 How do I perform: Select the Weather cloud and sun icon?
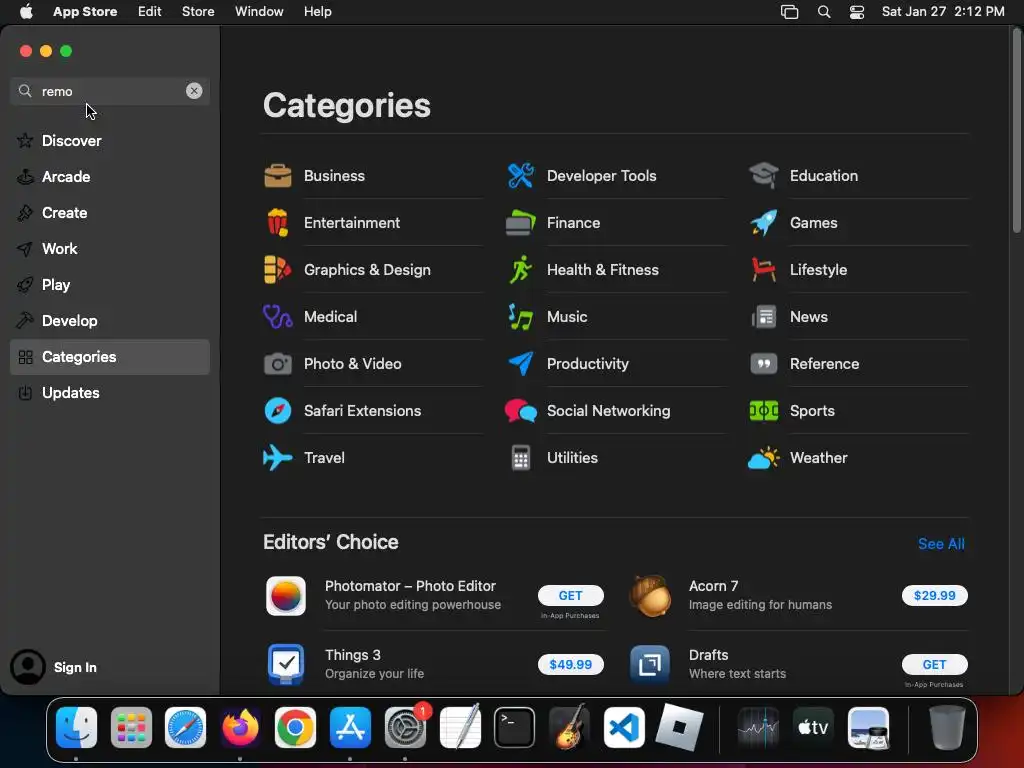tap(763, 458)
